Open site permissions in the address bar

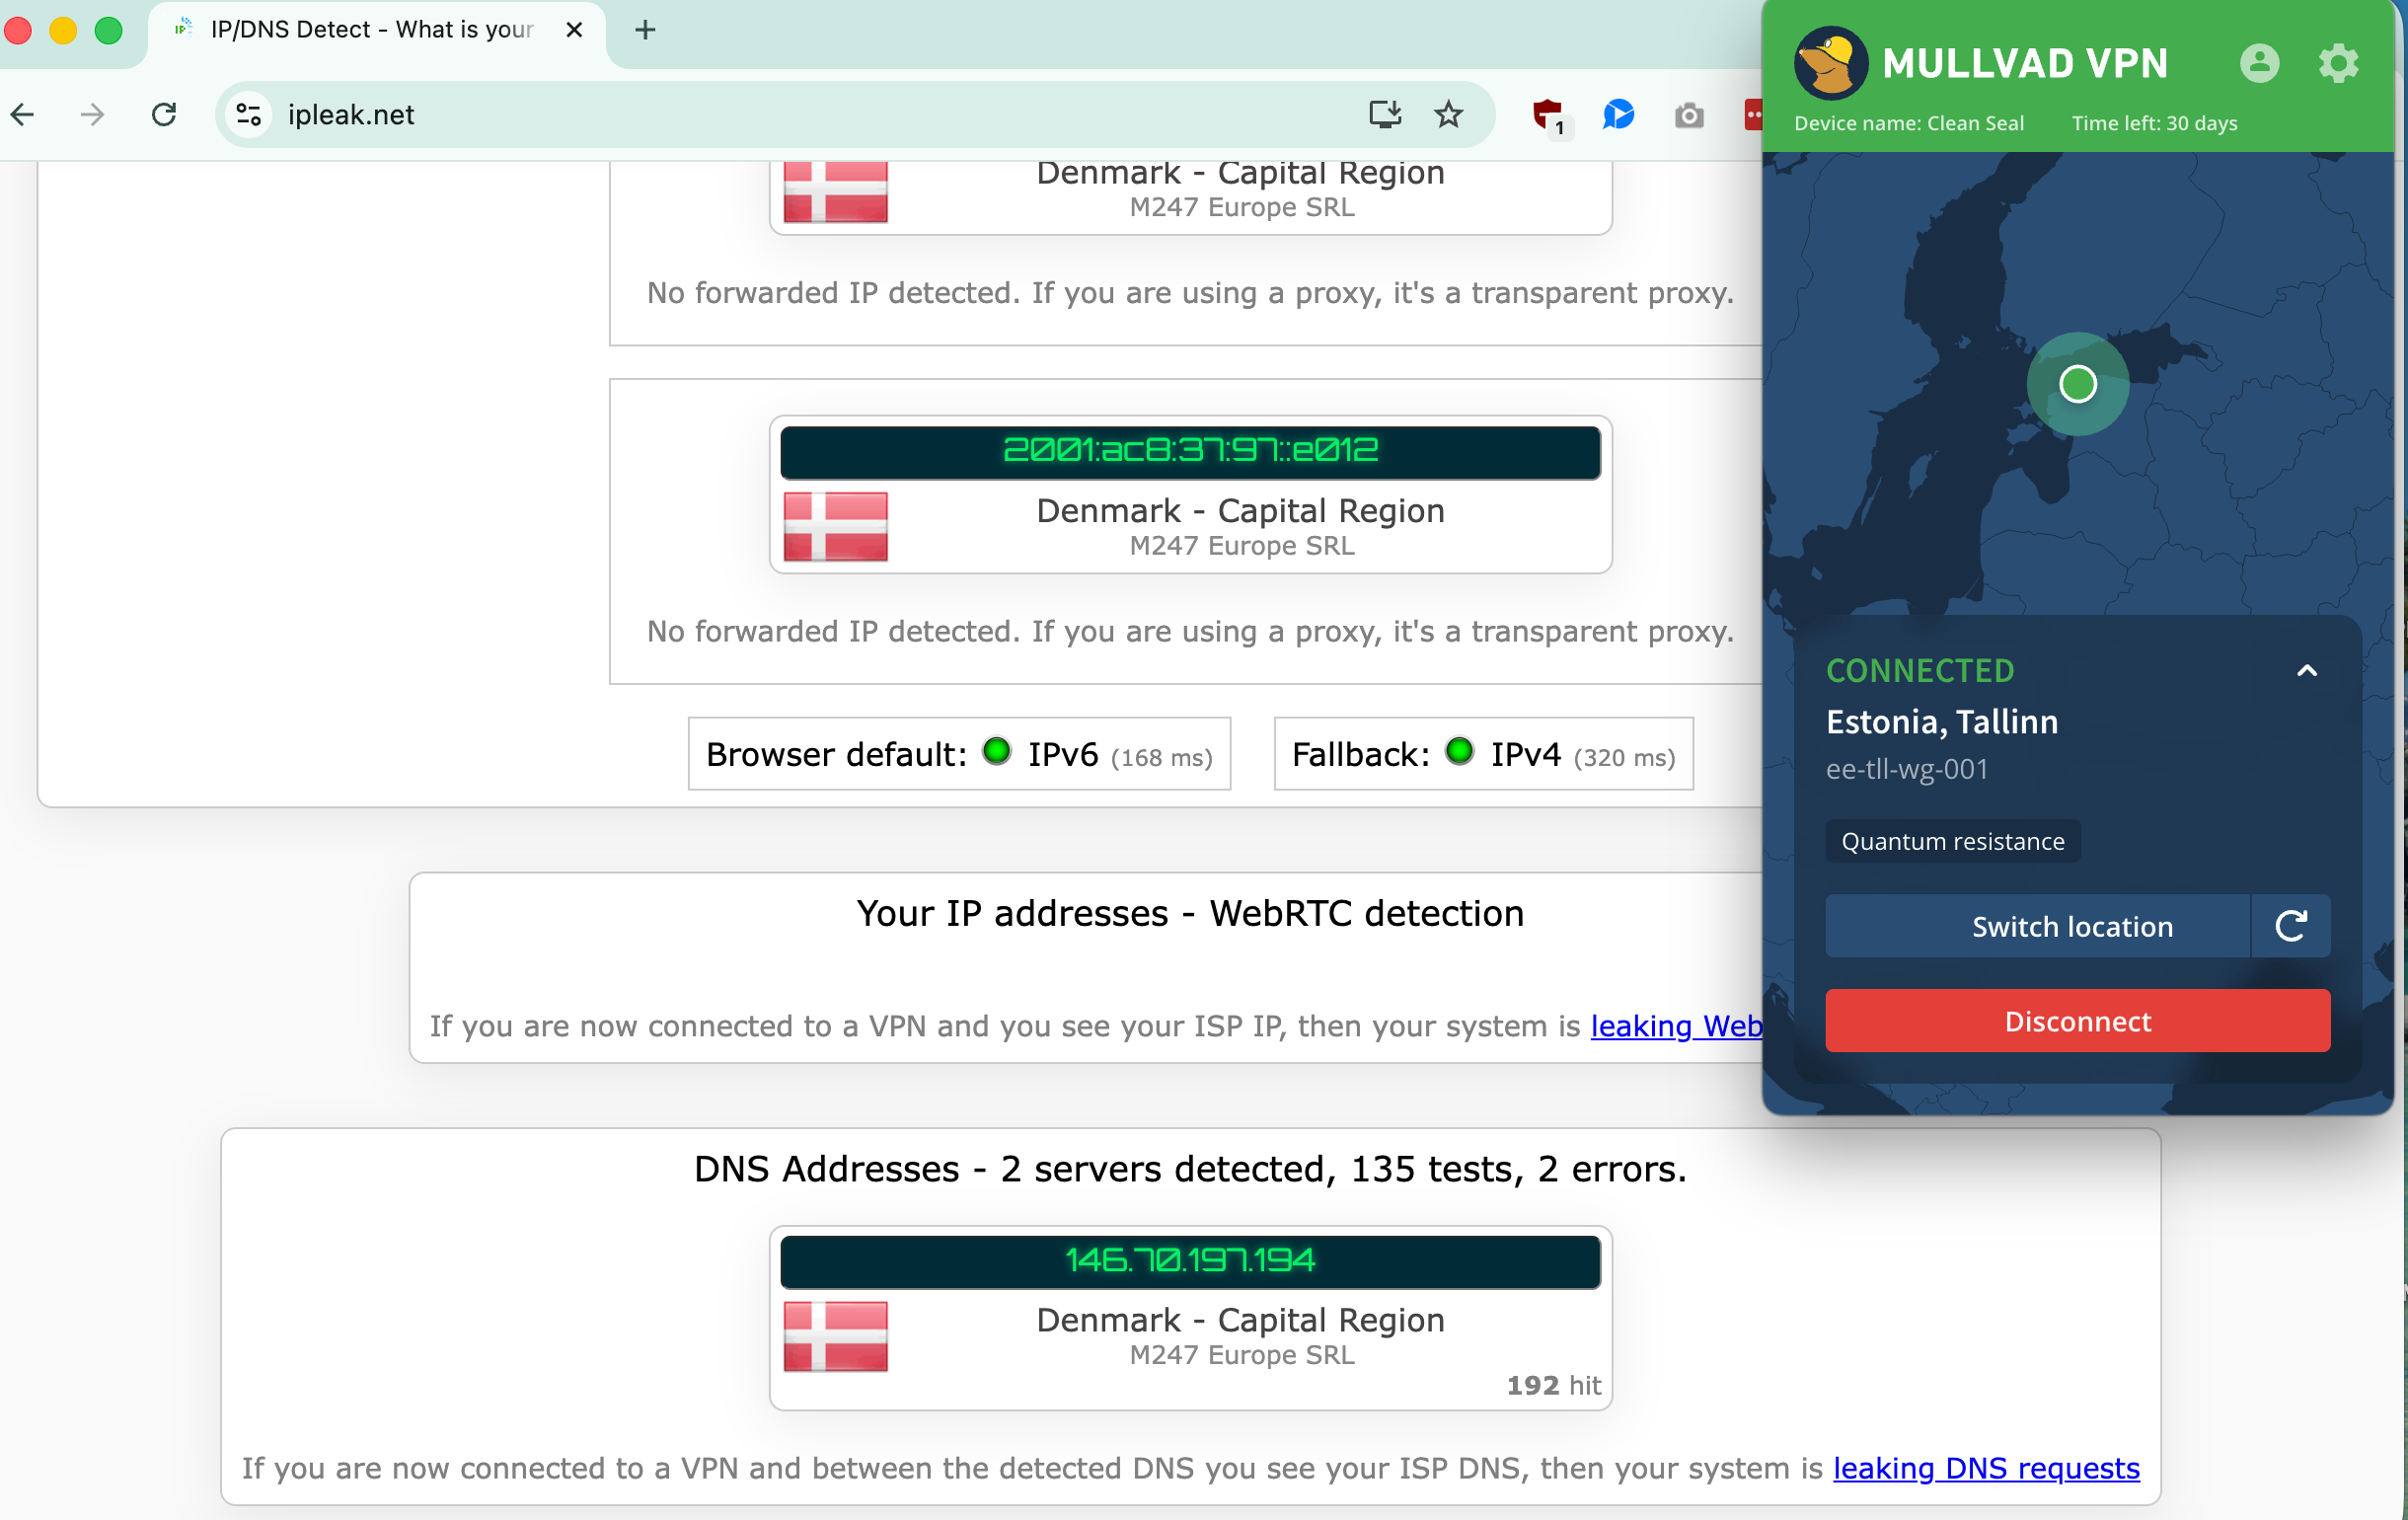tap(247, 114)
